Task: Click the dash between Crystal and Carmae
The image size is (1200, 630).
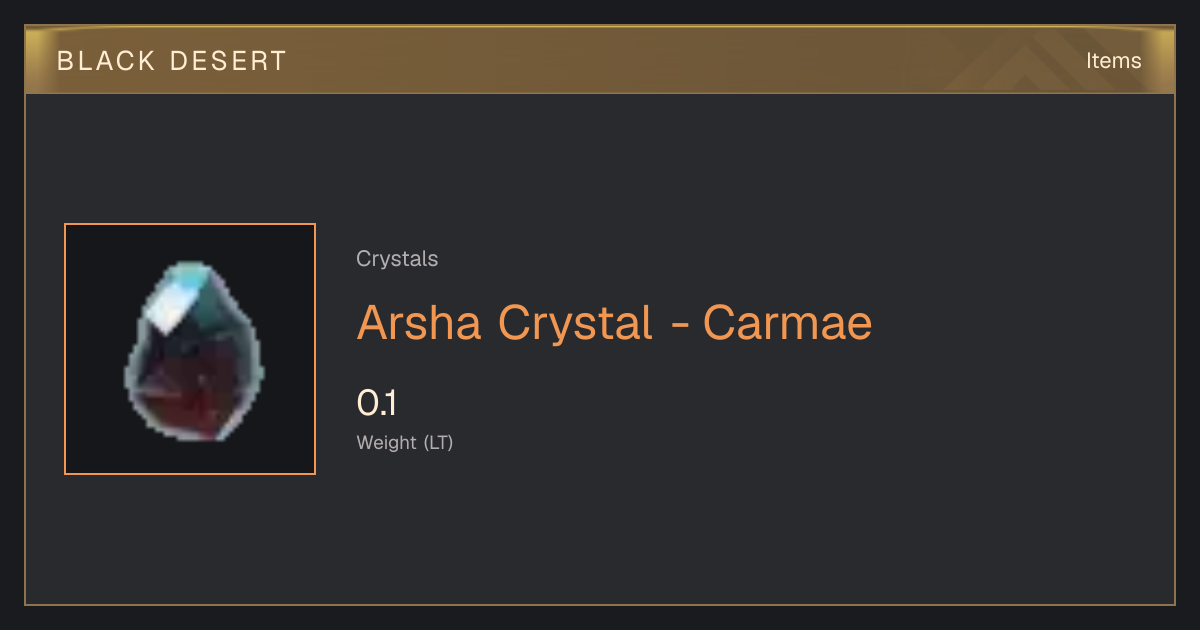Action: pos(677,326)
